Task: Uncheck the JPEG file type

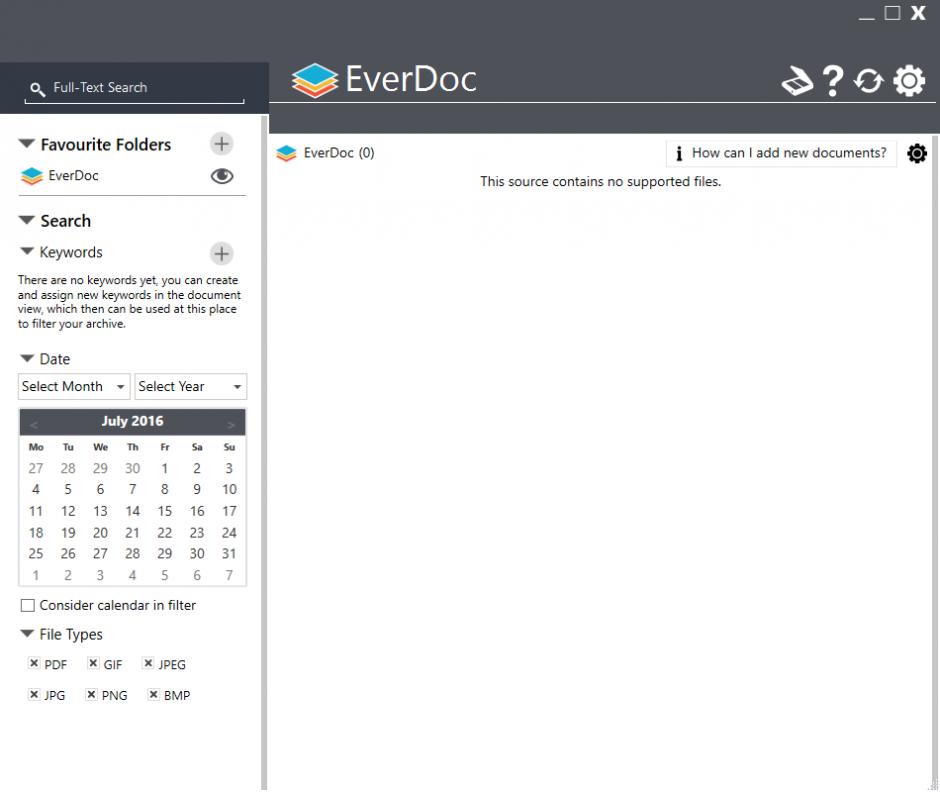Action: pos(148,663)
